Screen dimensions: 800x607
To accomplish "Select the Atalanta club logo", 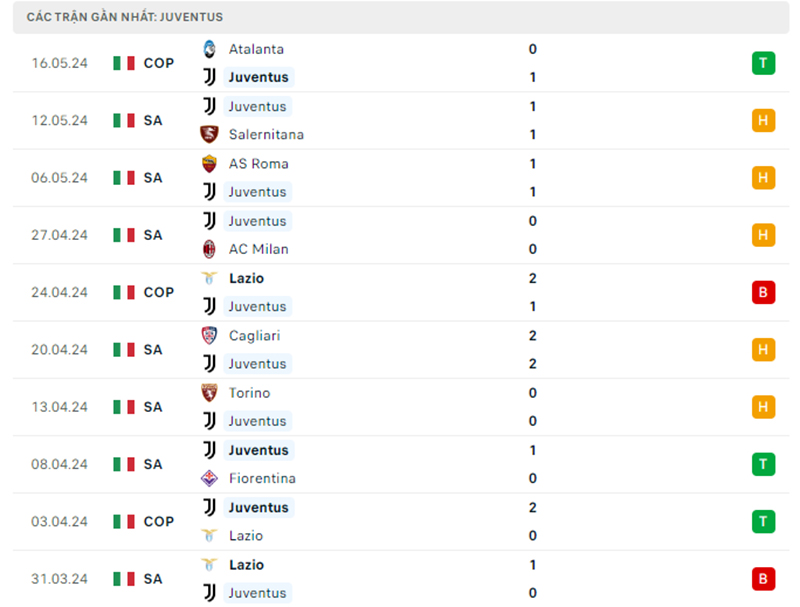I will click(x=211, y=47).
